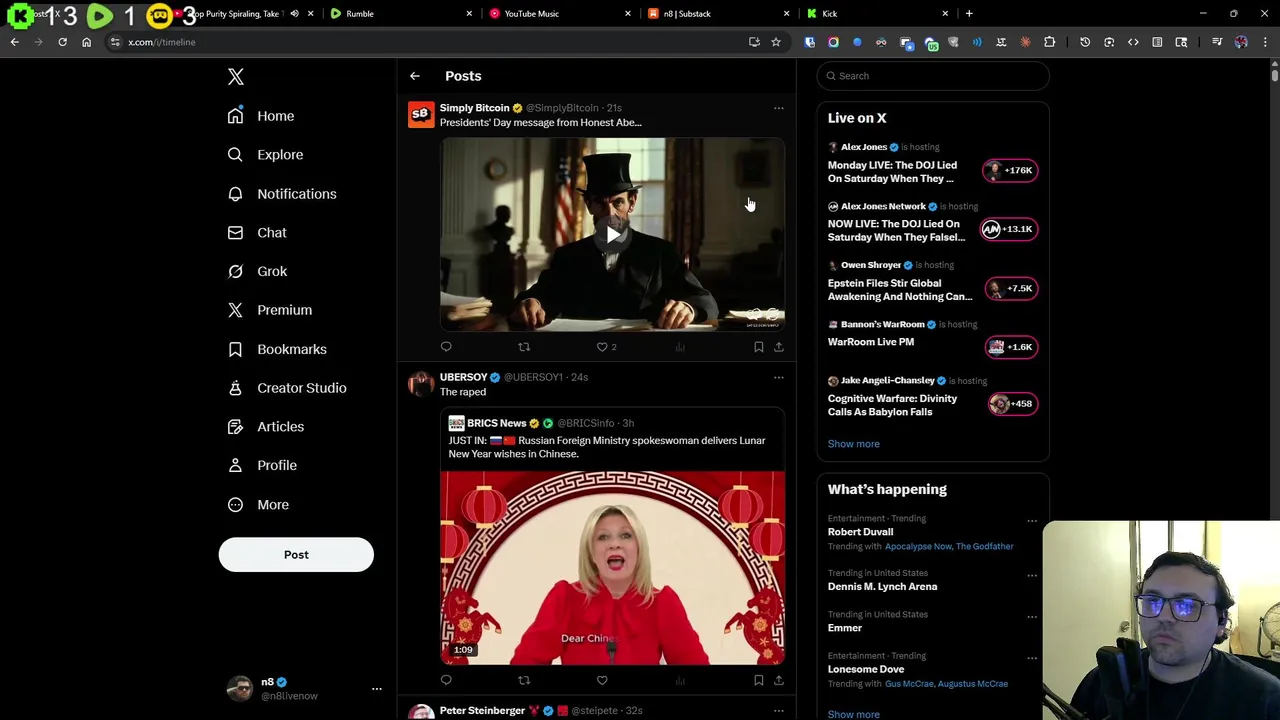The height and width of the screenshot is (720, 1280).
Task: Open options for Dennis M. Lynch Arena trend
Action: pyautogui.click(x=1031, y=575)
